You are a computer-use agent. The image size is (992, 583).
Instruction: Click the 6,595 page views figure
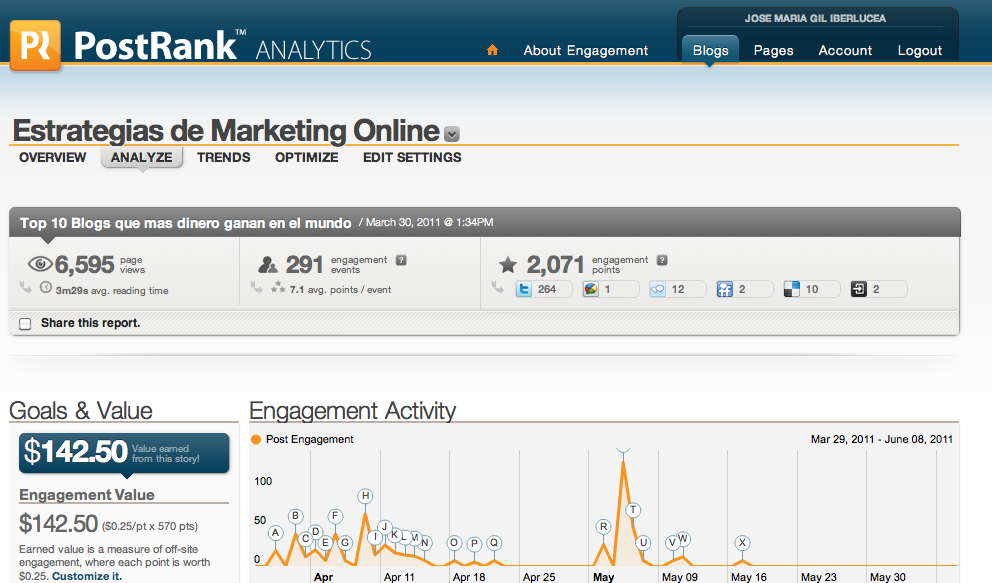(x=84, y=264)
